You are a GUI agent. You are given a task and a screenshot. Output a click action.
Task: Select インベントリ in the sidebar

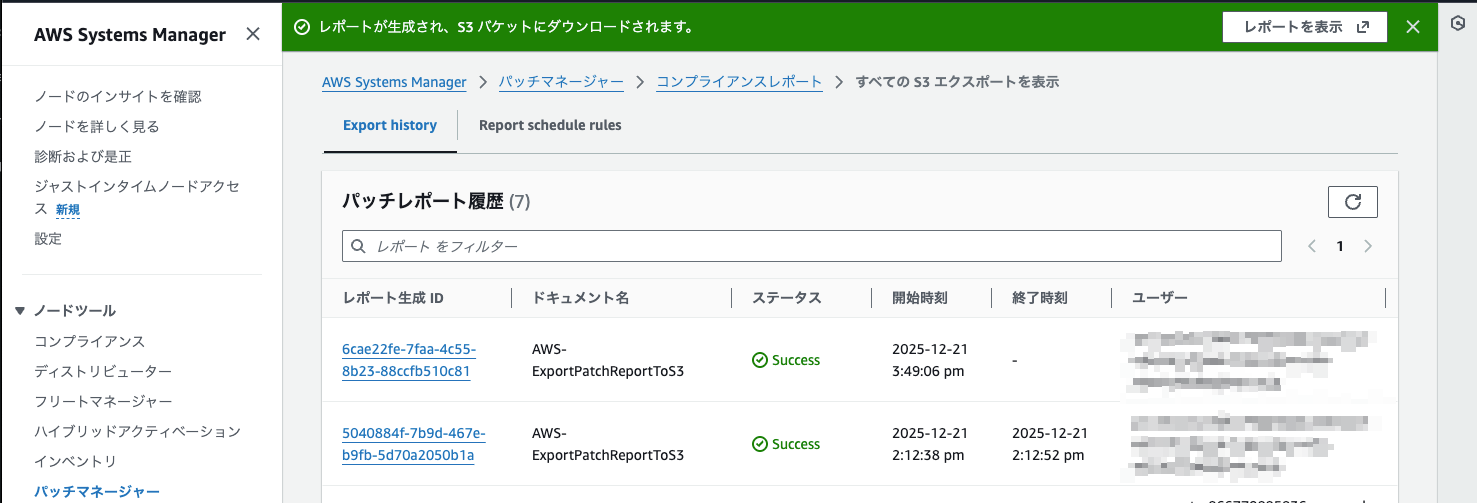coord(76,461)
